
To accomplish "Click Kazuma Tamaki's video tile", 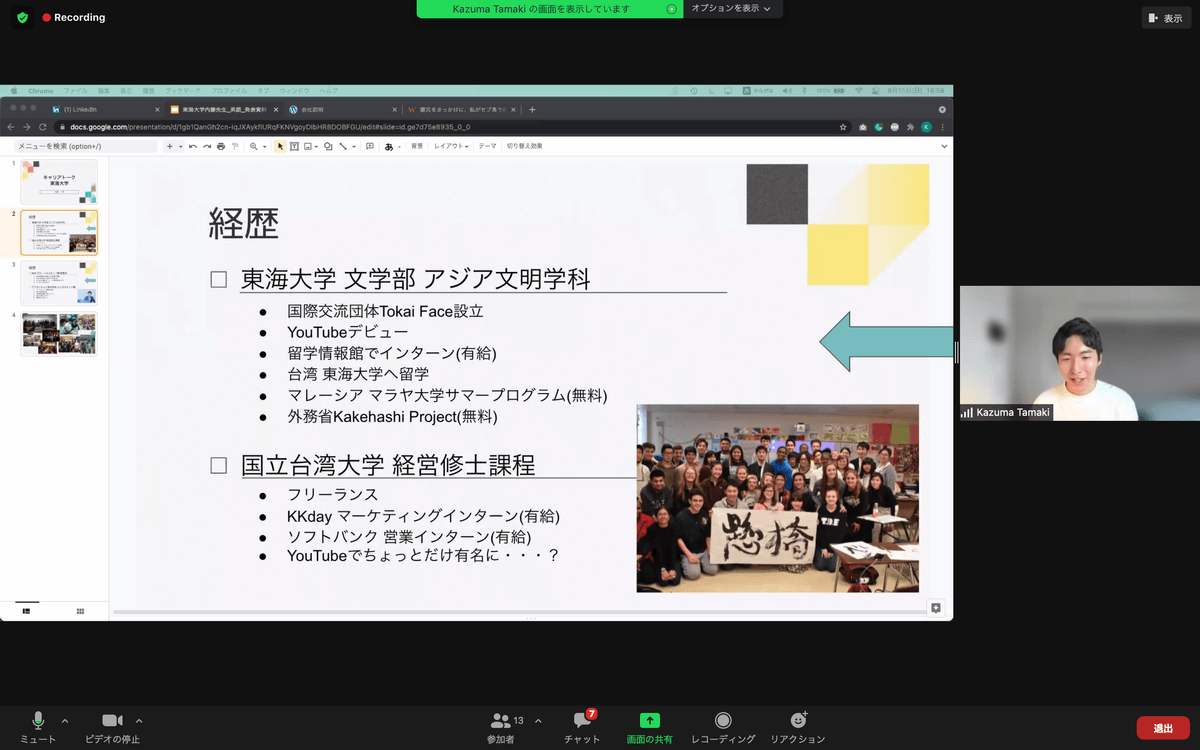I will [x=1049, y=353].
